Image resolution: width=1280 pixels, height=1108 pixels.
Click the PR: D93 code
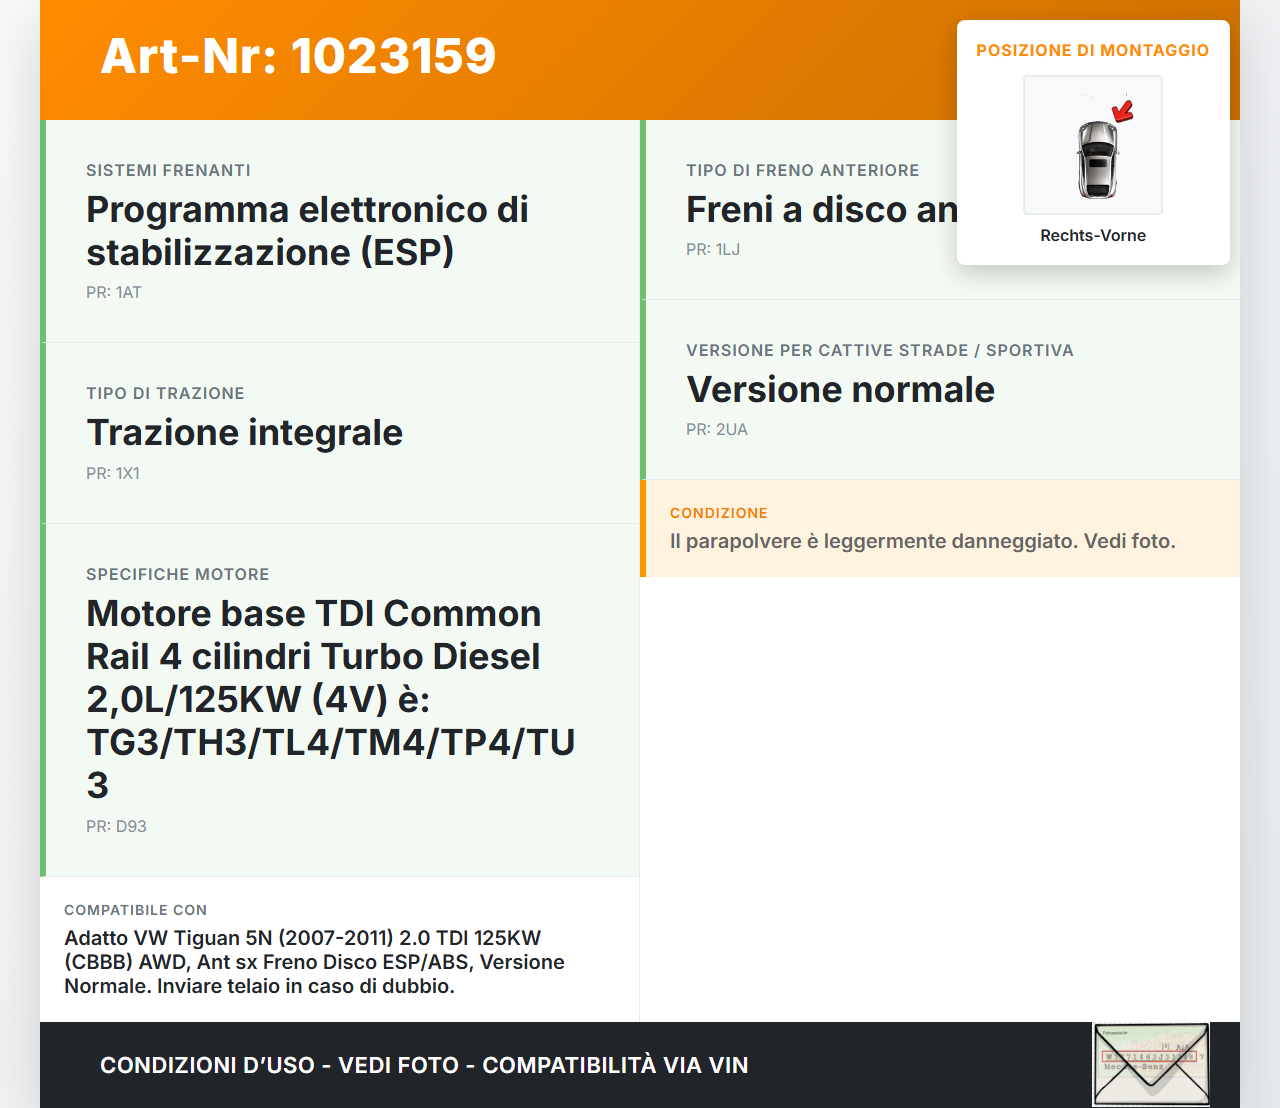[x=116, y=826]
